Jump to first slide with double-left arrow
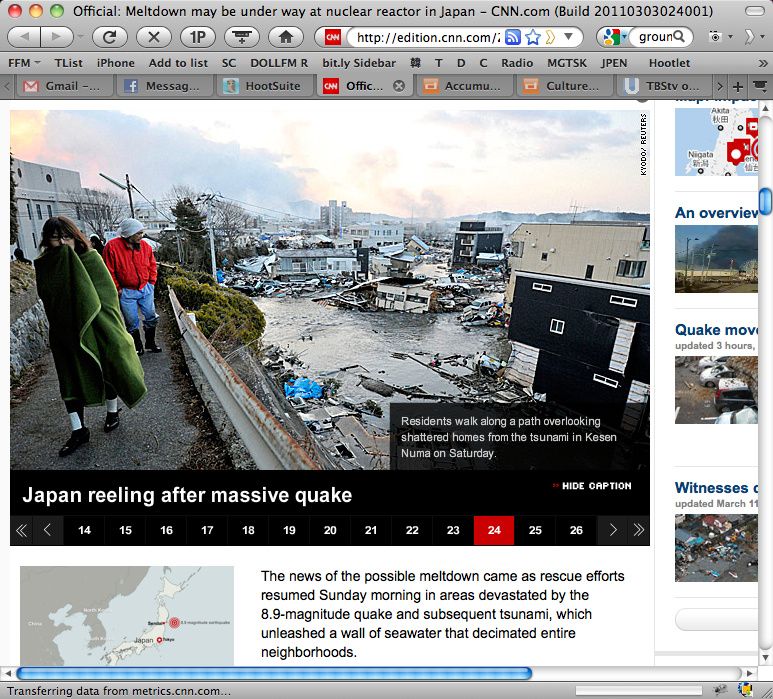773x699 pixels. pos(21,530)
